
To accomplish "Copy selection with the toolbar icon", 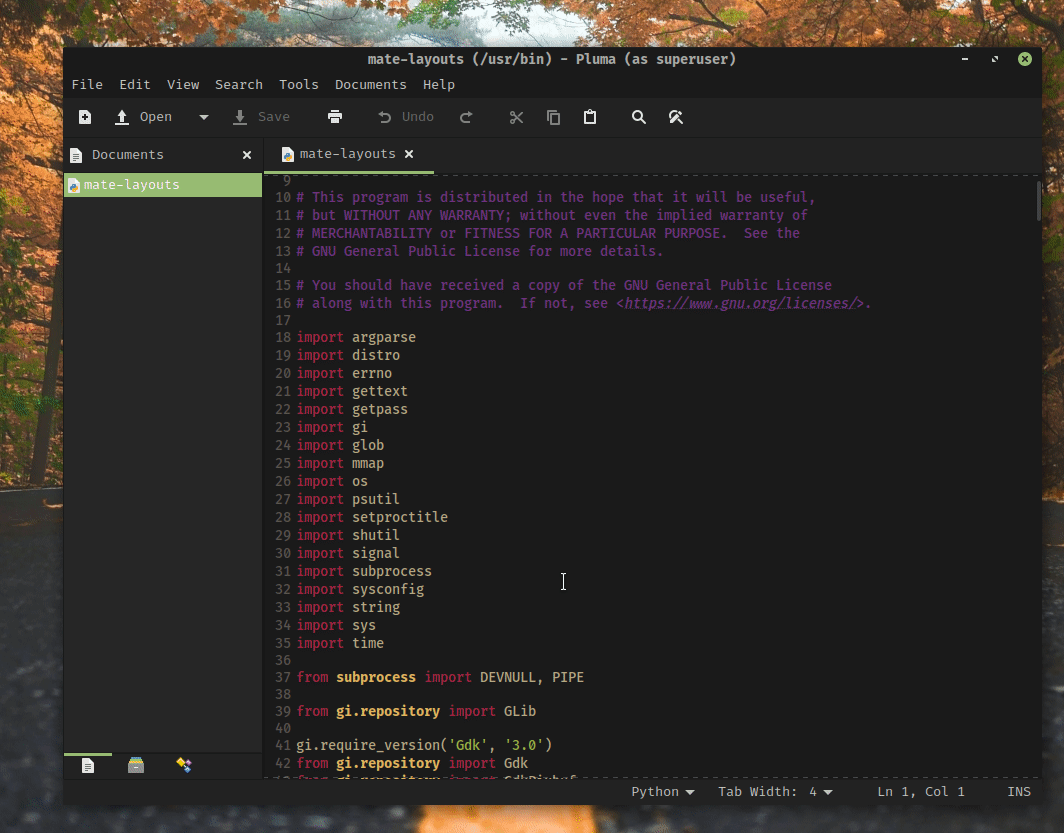I will 554,117.
